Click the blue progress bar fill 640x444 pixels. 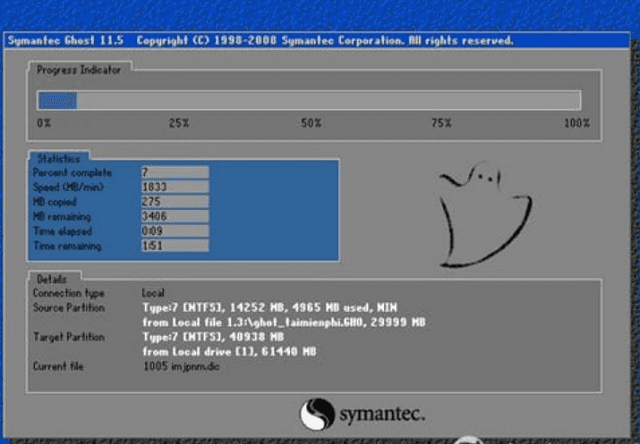click(57, 100)
